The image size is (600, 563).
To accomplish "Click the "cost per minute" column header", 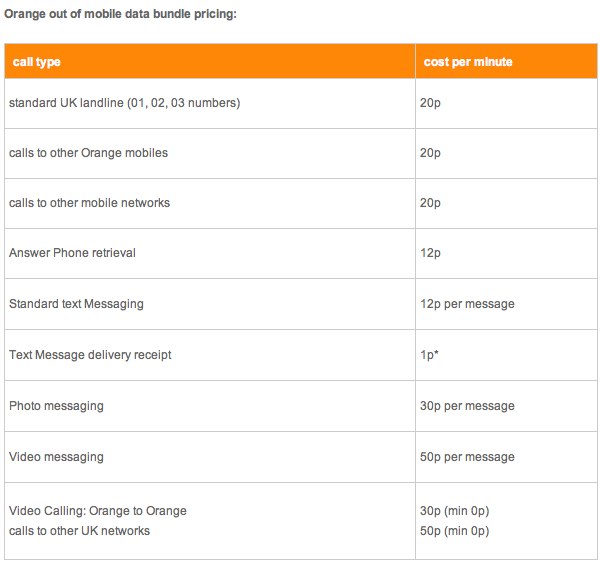I will tap(468, 62).
